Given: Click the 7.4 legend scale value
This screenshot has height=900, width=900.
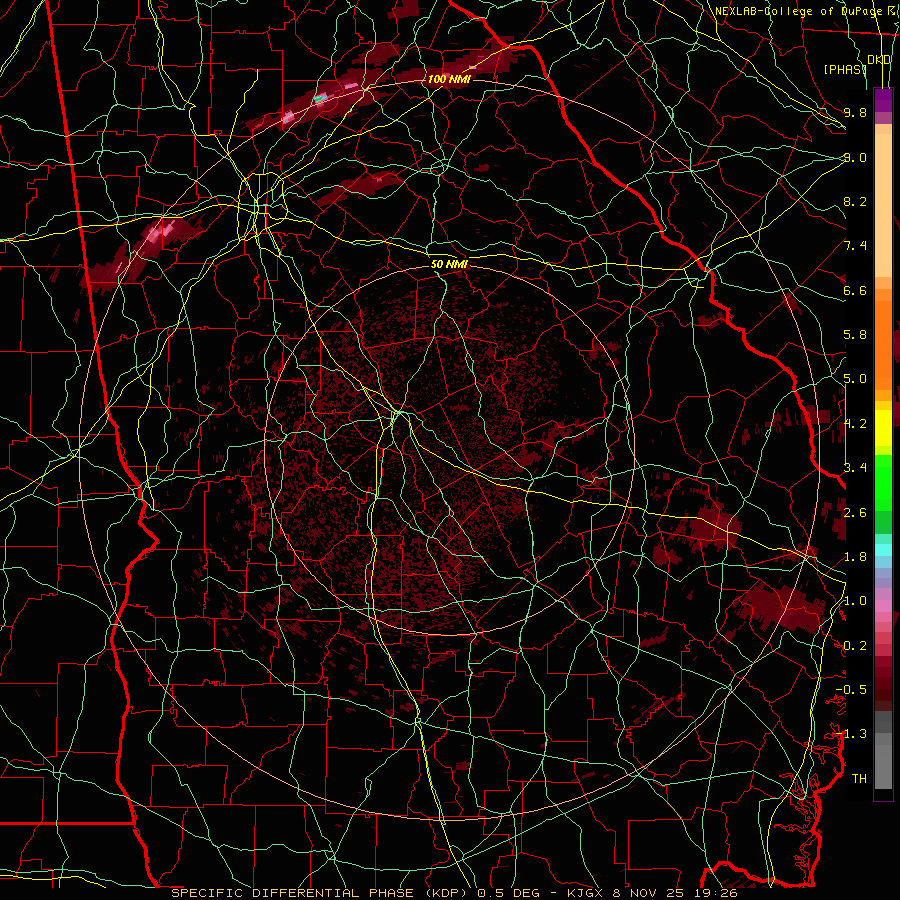Looking at the screenshot, I should pyautogui.click(x=855, y=246).
